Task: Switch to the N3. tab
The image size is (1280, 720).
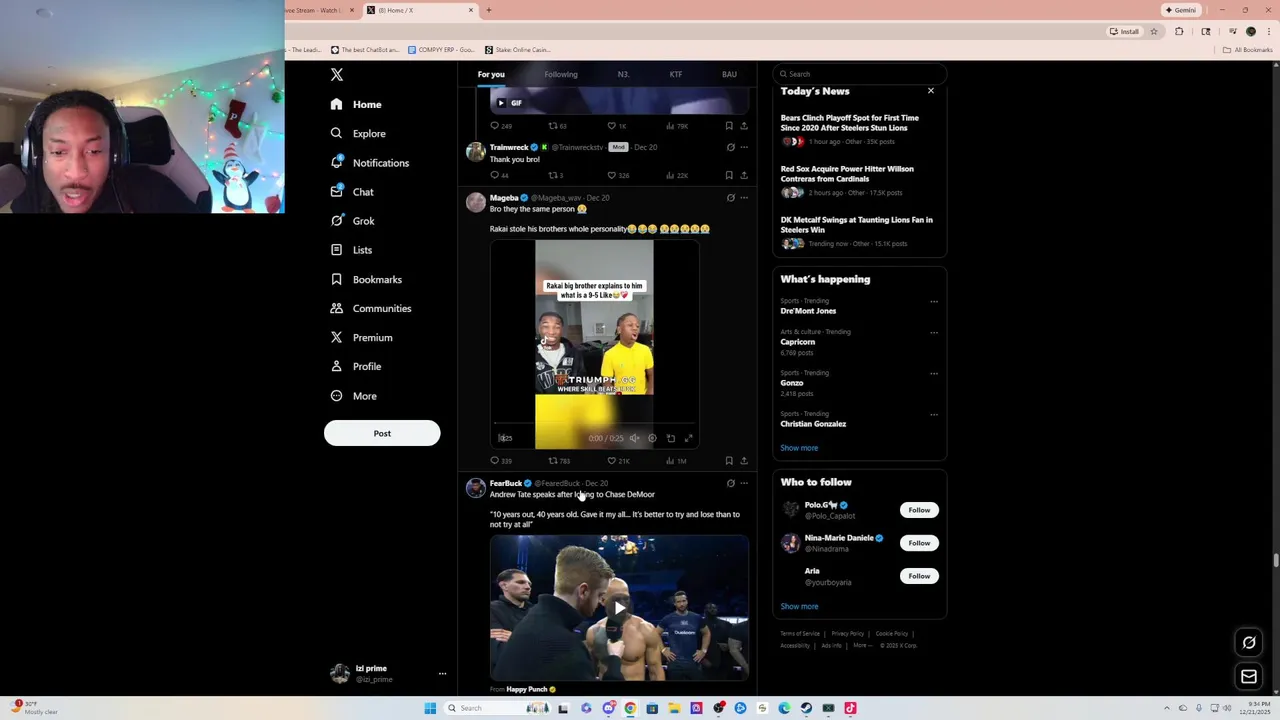Action: [623, 74]
